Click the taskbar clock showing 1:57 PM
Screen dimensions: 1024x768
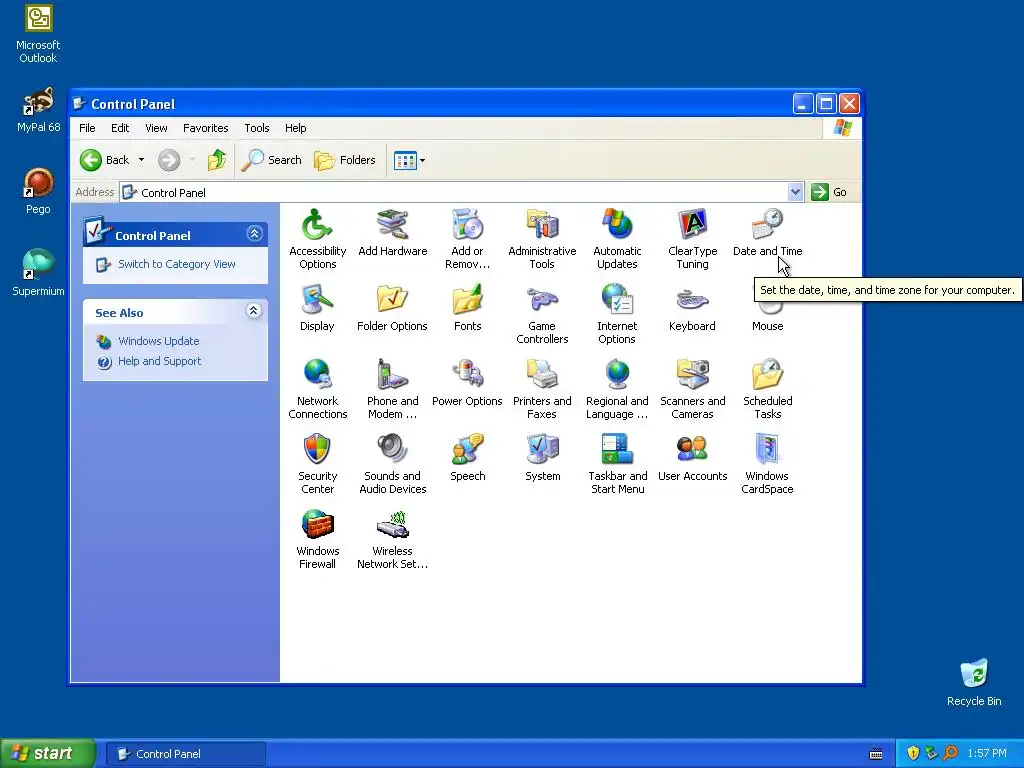(987, 754)
